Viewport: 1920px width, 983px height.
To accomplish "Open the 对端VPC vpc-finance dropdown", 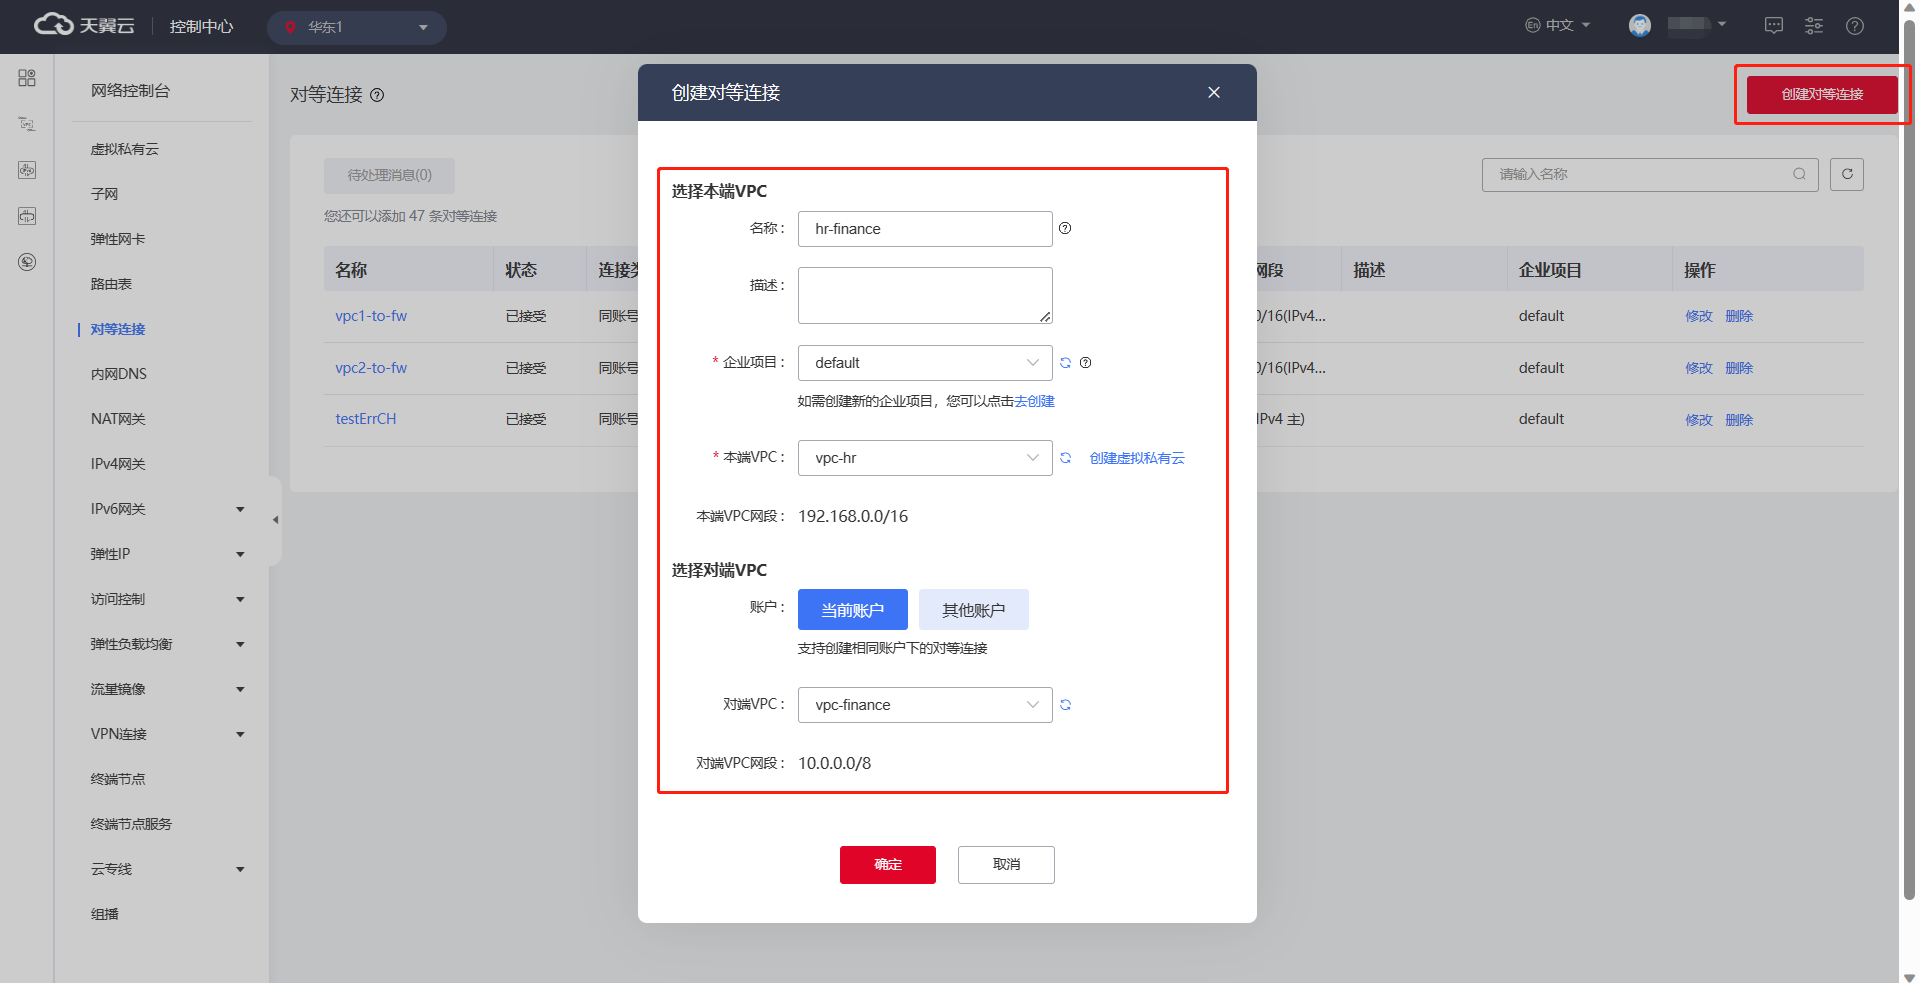I will tap(924, 705).
